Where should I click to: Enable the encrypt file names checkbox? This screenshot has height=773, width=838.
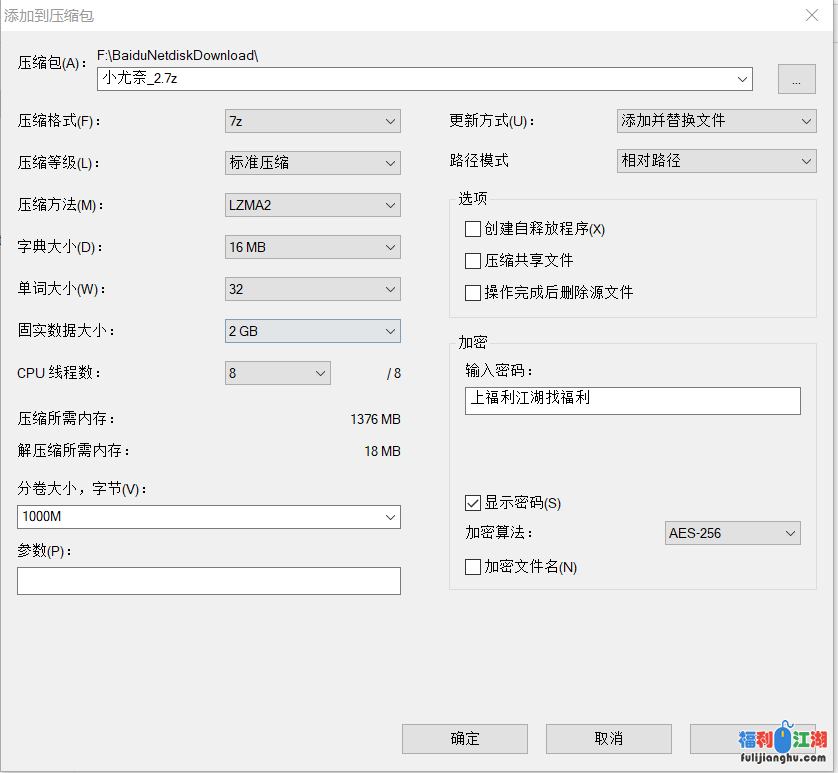coord(473,567)
